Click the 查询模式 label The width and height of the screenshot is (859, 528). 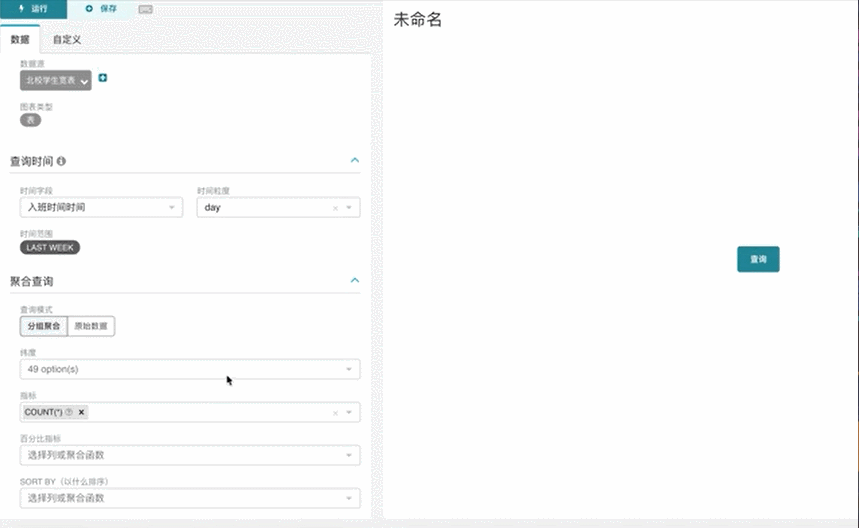coord(36,309)
